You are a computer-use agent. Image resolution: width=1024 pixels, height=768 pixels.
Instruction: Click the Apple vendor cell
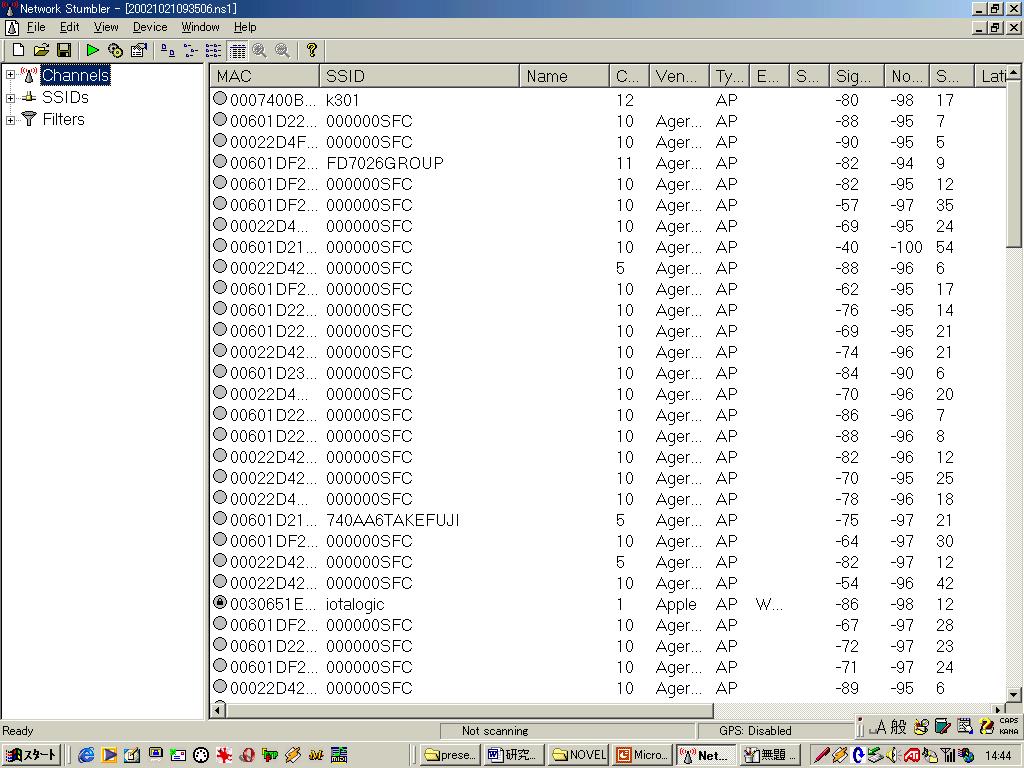pos(676,604)
